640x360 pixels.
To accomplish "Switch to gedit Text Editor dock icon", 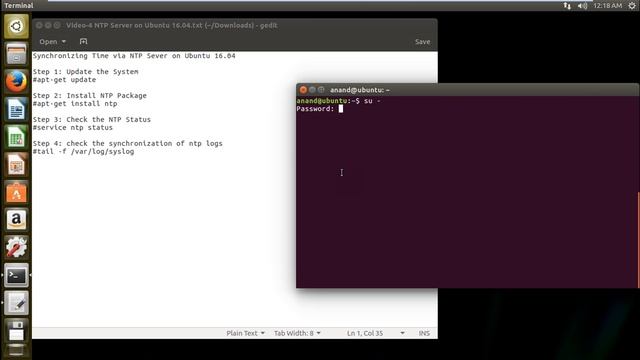I will click(x=16, y=303).
